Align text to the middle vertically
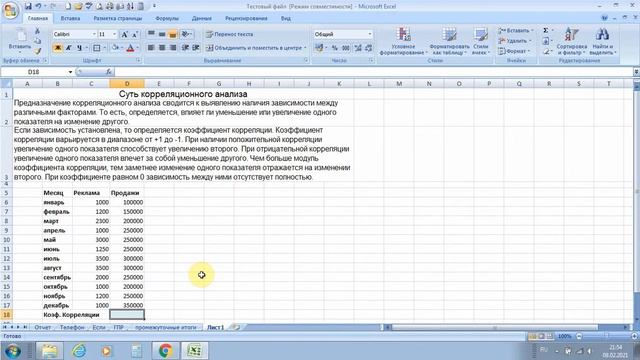The width and height of the screenshot is (640, 360). (x=162, y=34)
